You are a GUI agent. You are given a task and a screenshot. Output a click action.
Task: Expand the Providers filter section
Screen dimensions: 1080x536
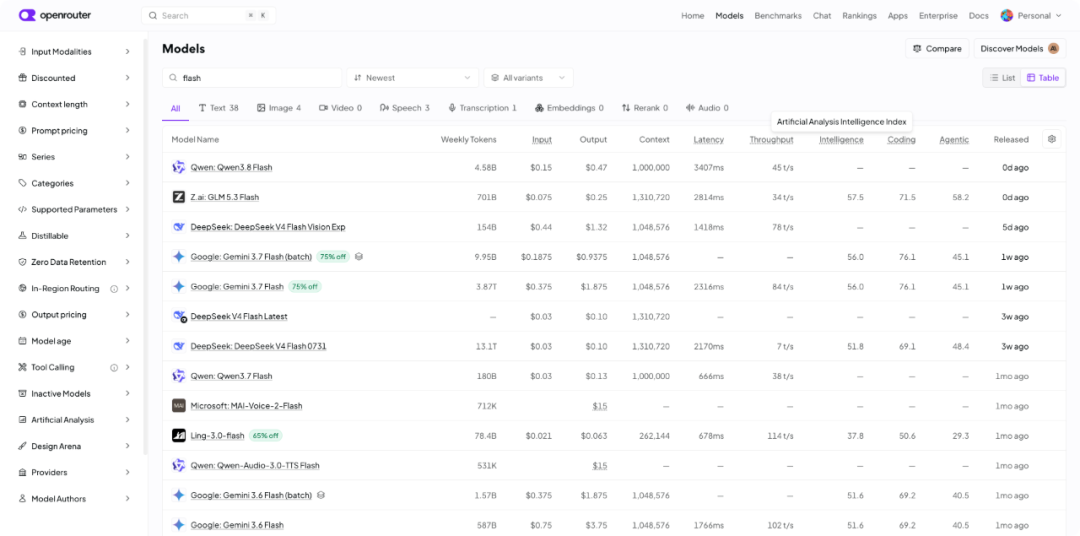(x=74, y=473)
